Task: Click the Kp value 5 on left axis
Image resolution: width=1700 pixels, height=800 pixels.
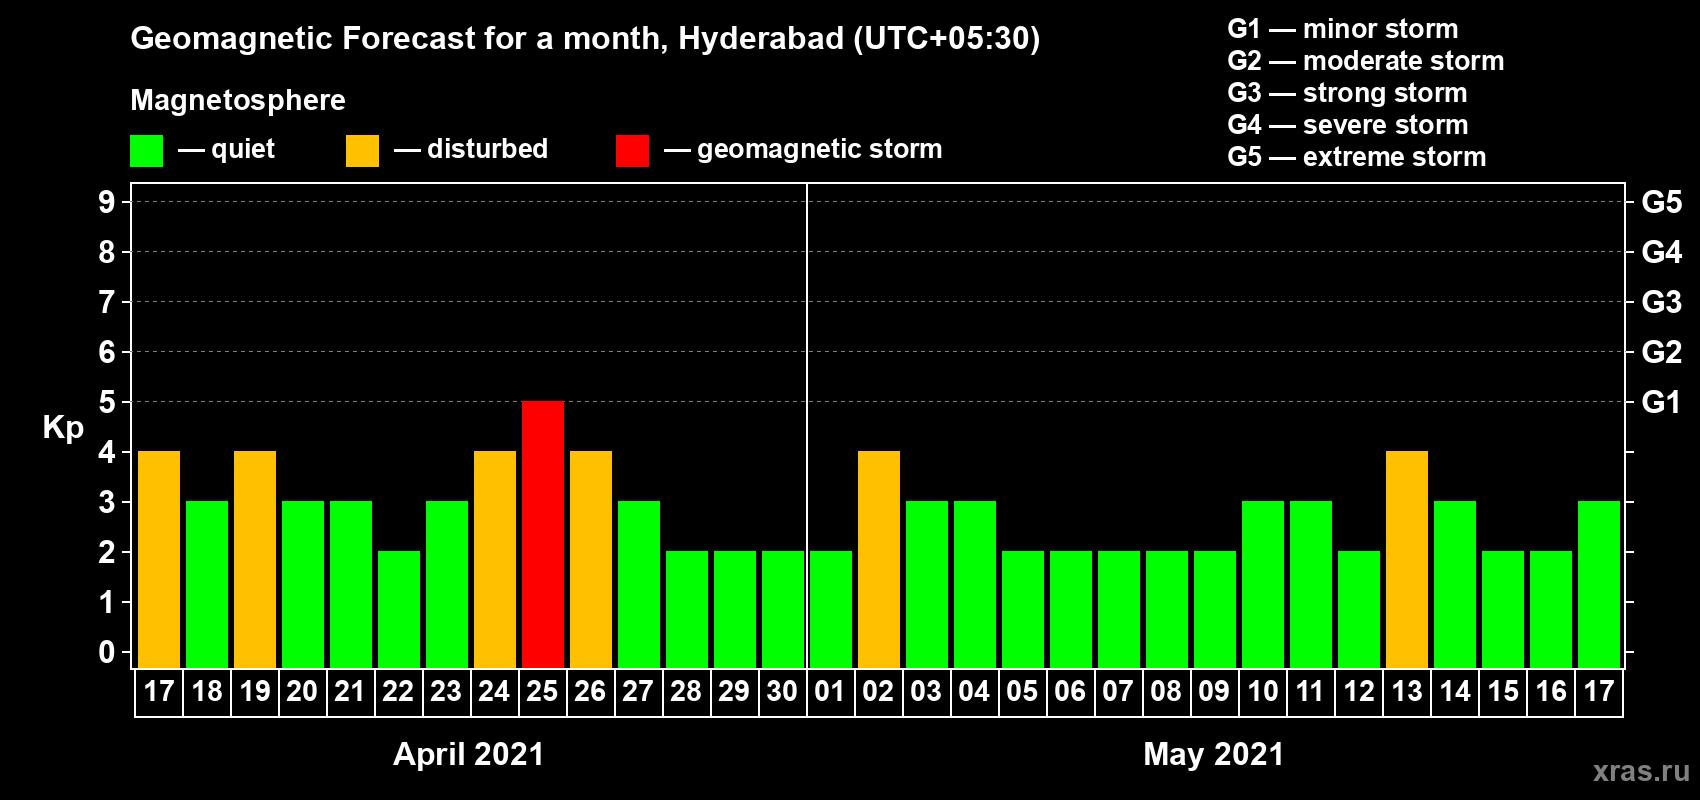Action: coord(107,402)
